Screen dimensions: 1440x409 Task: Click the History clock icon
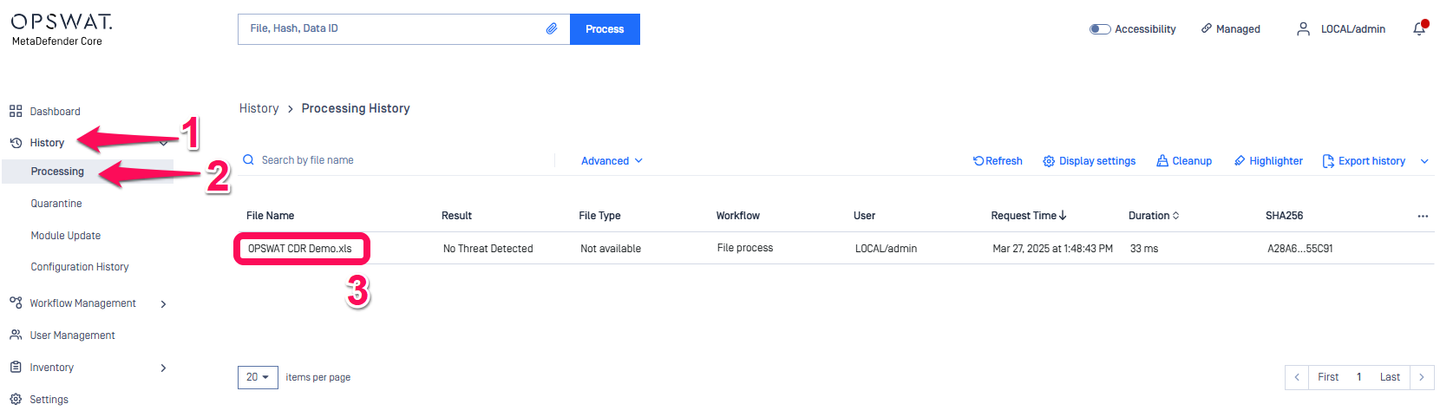pos(16,143)
